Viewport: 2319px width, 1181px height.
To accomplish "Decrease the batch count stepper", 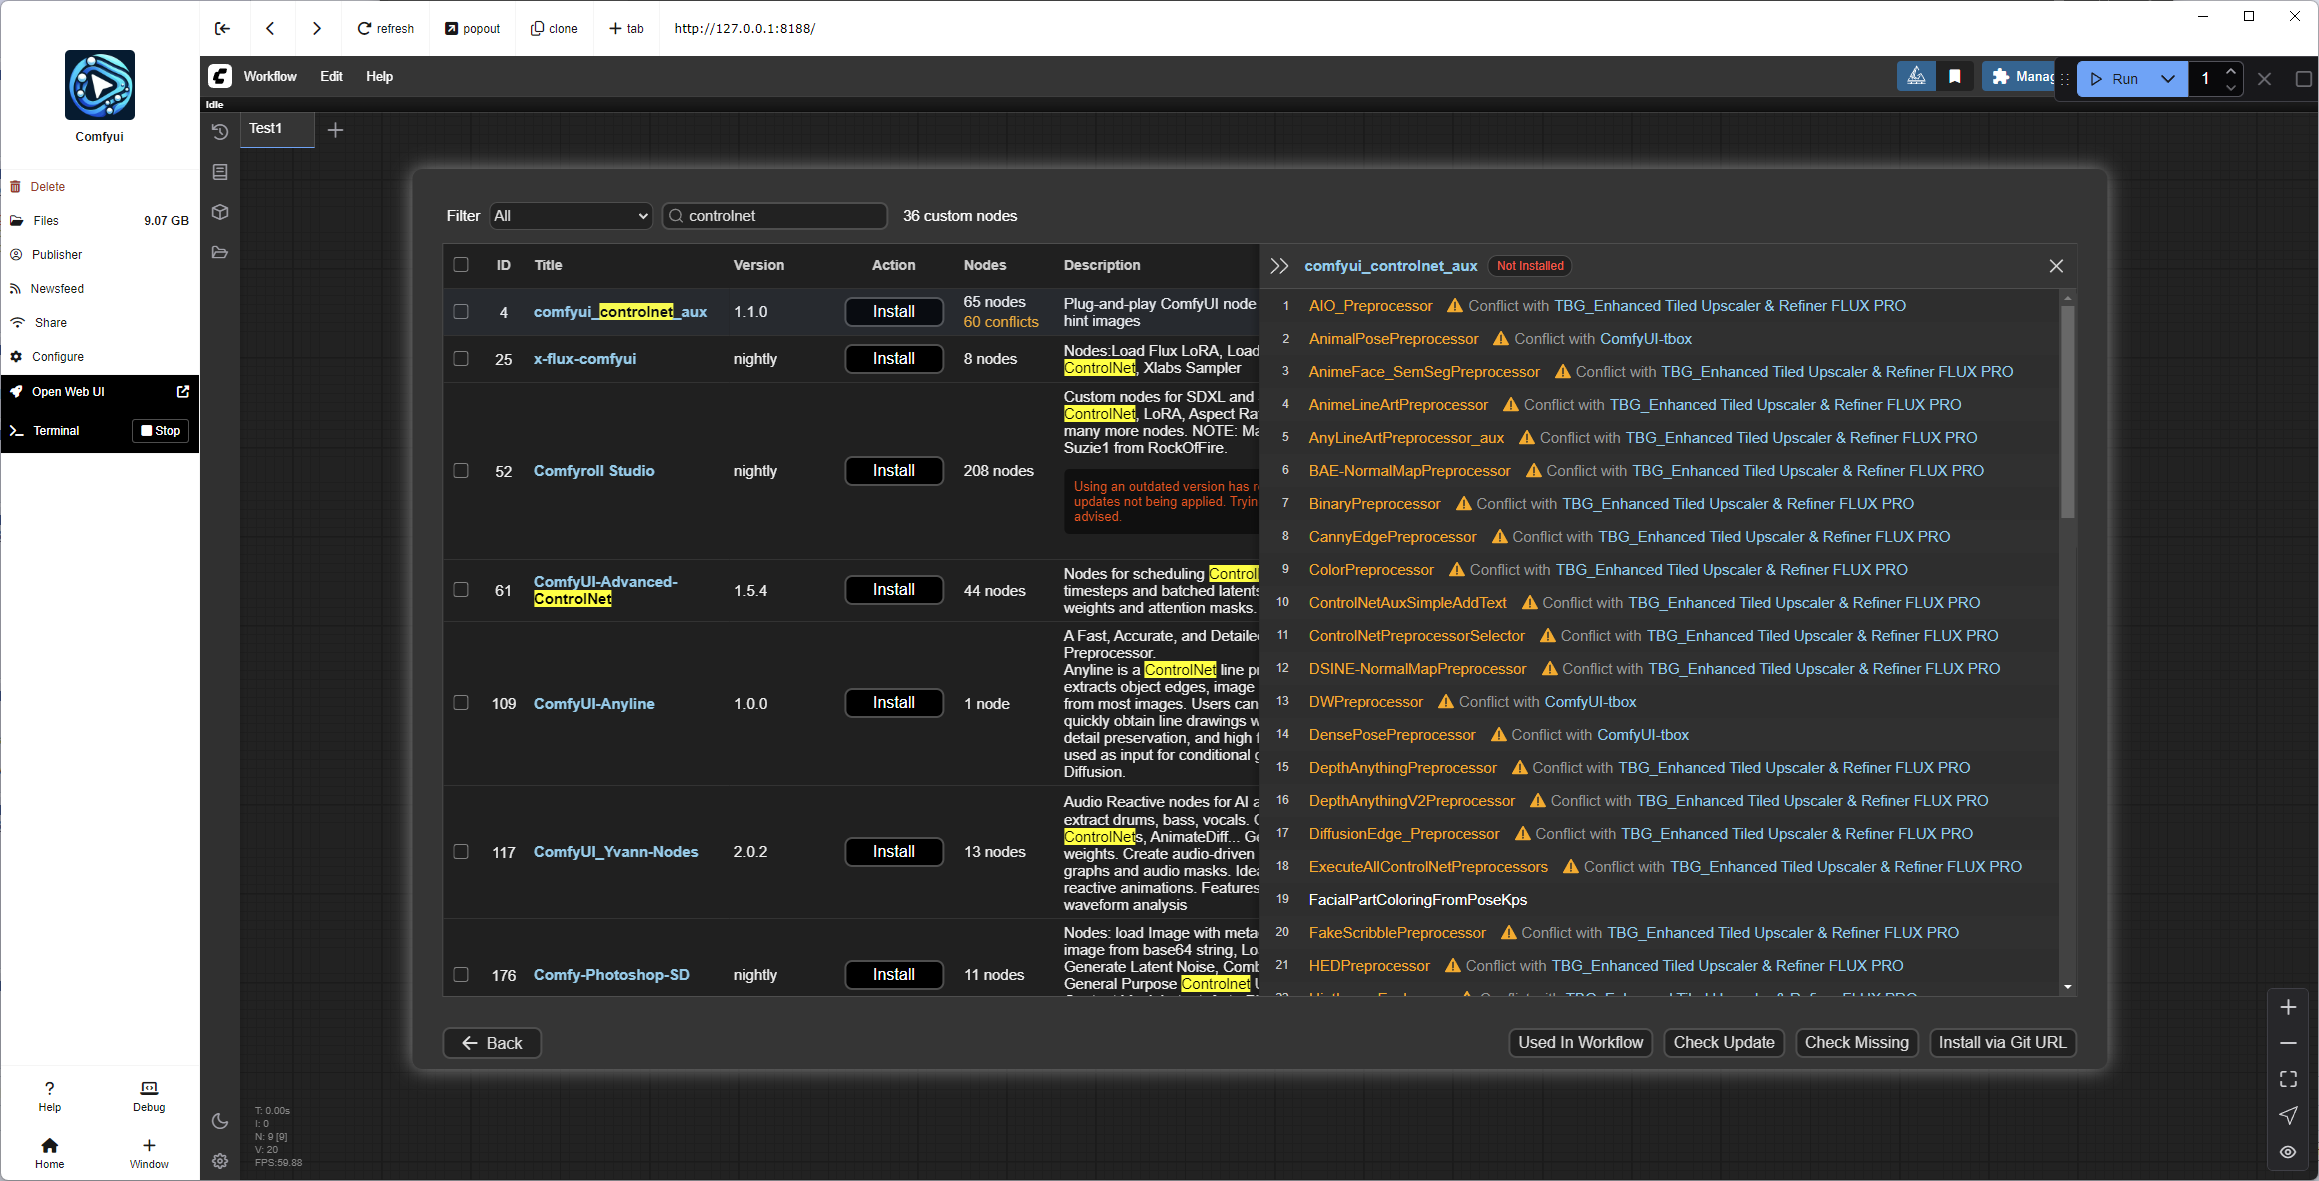I will [2231, 88].
